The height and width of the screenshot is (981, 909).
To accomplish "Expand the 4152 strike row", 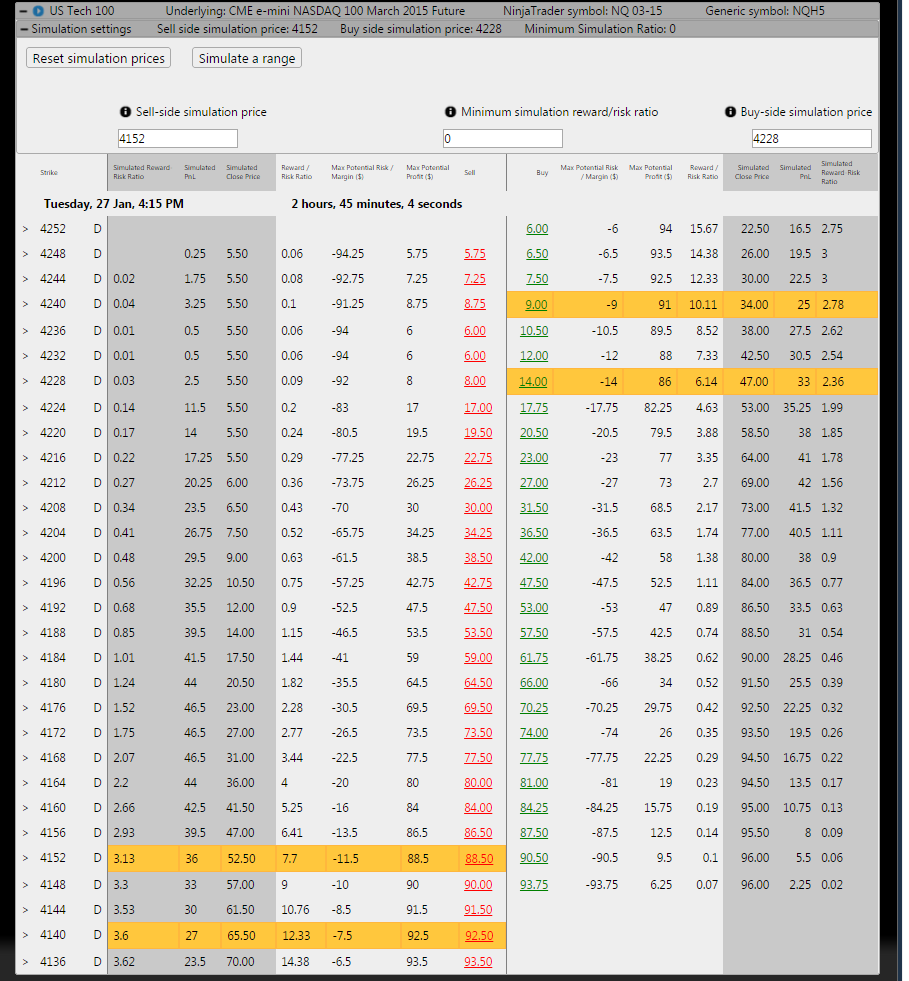I will point(26,858).
